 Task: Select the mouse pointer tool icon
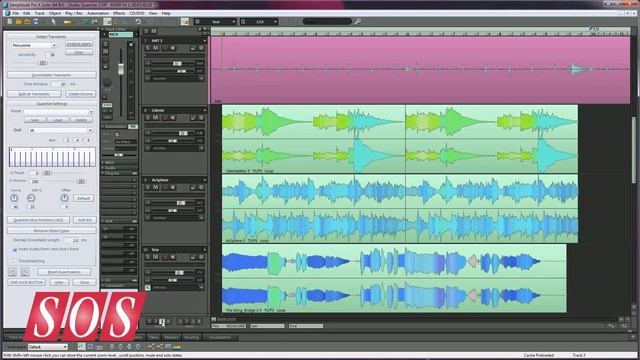(53, 22)
